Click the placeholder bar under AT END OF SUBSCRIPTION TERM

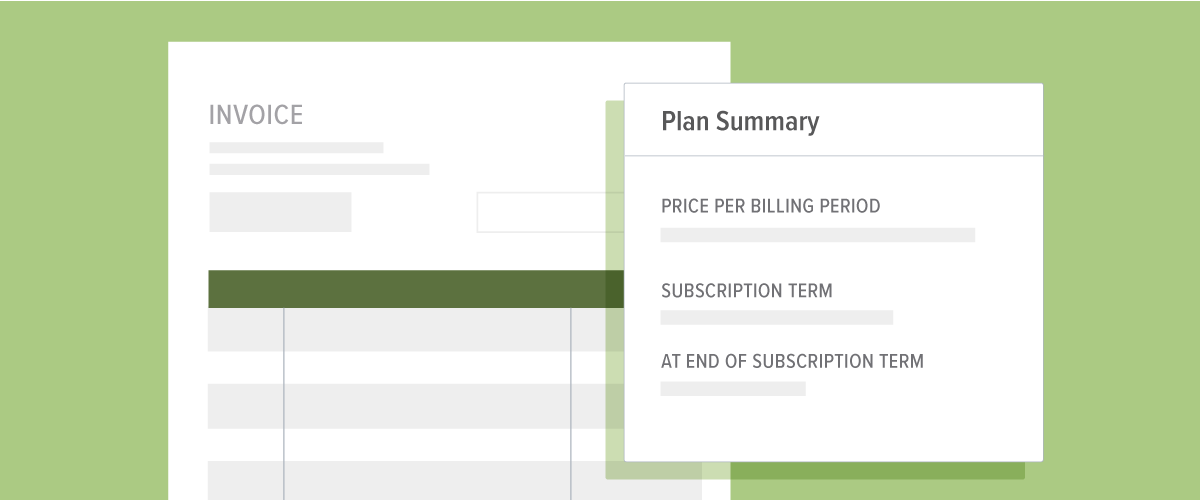point(733,388)
